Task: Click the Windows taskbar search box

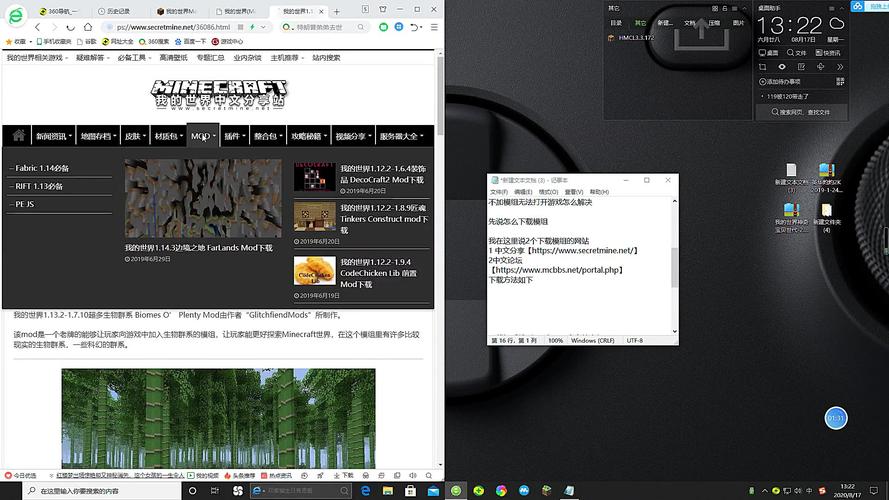Action: [x=102, y=491]
